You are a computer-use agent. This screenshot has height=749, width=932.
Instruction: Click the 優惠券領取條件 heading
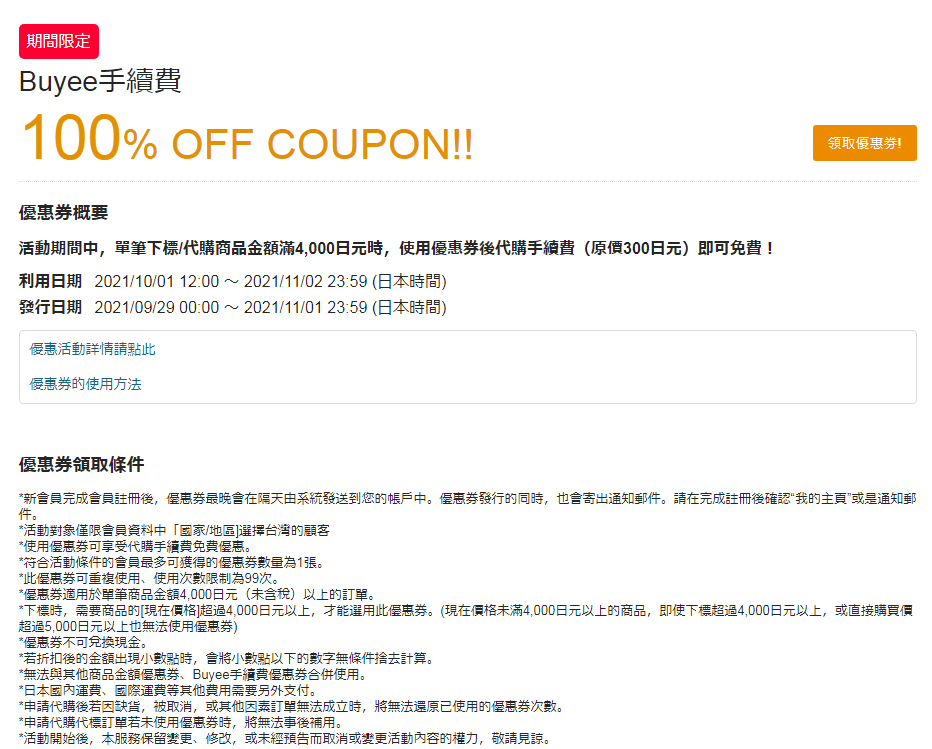pos(81,464)
